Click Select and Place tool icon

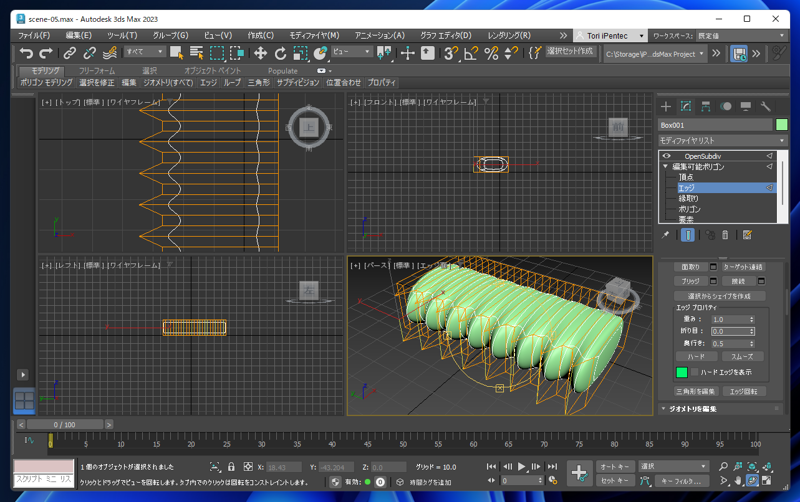(320, 53)
